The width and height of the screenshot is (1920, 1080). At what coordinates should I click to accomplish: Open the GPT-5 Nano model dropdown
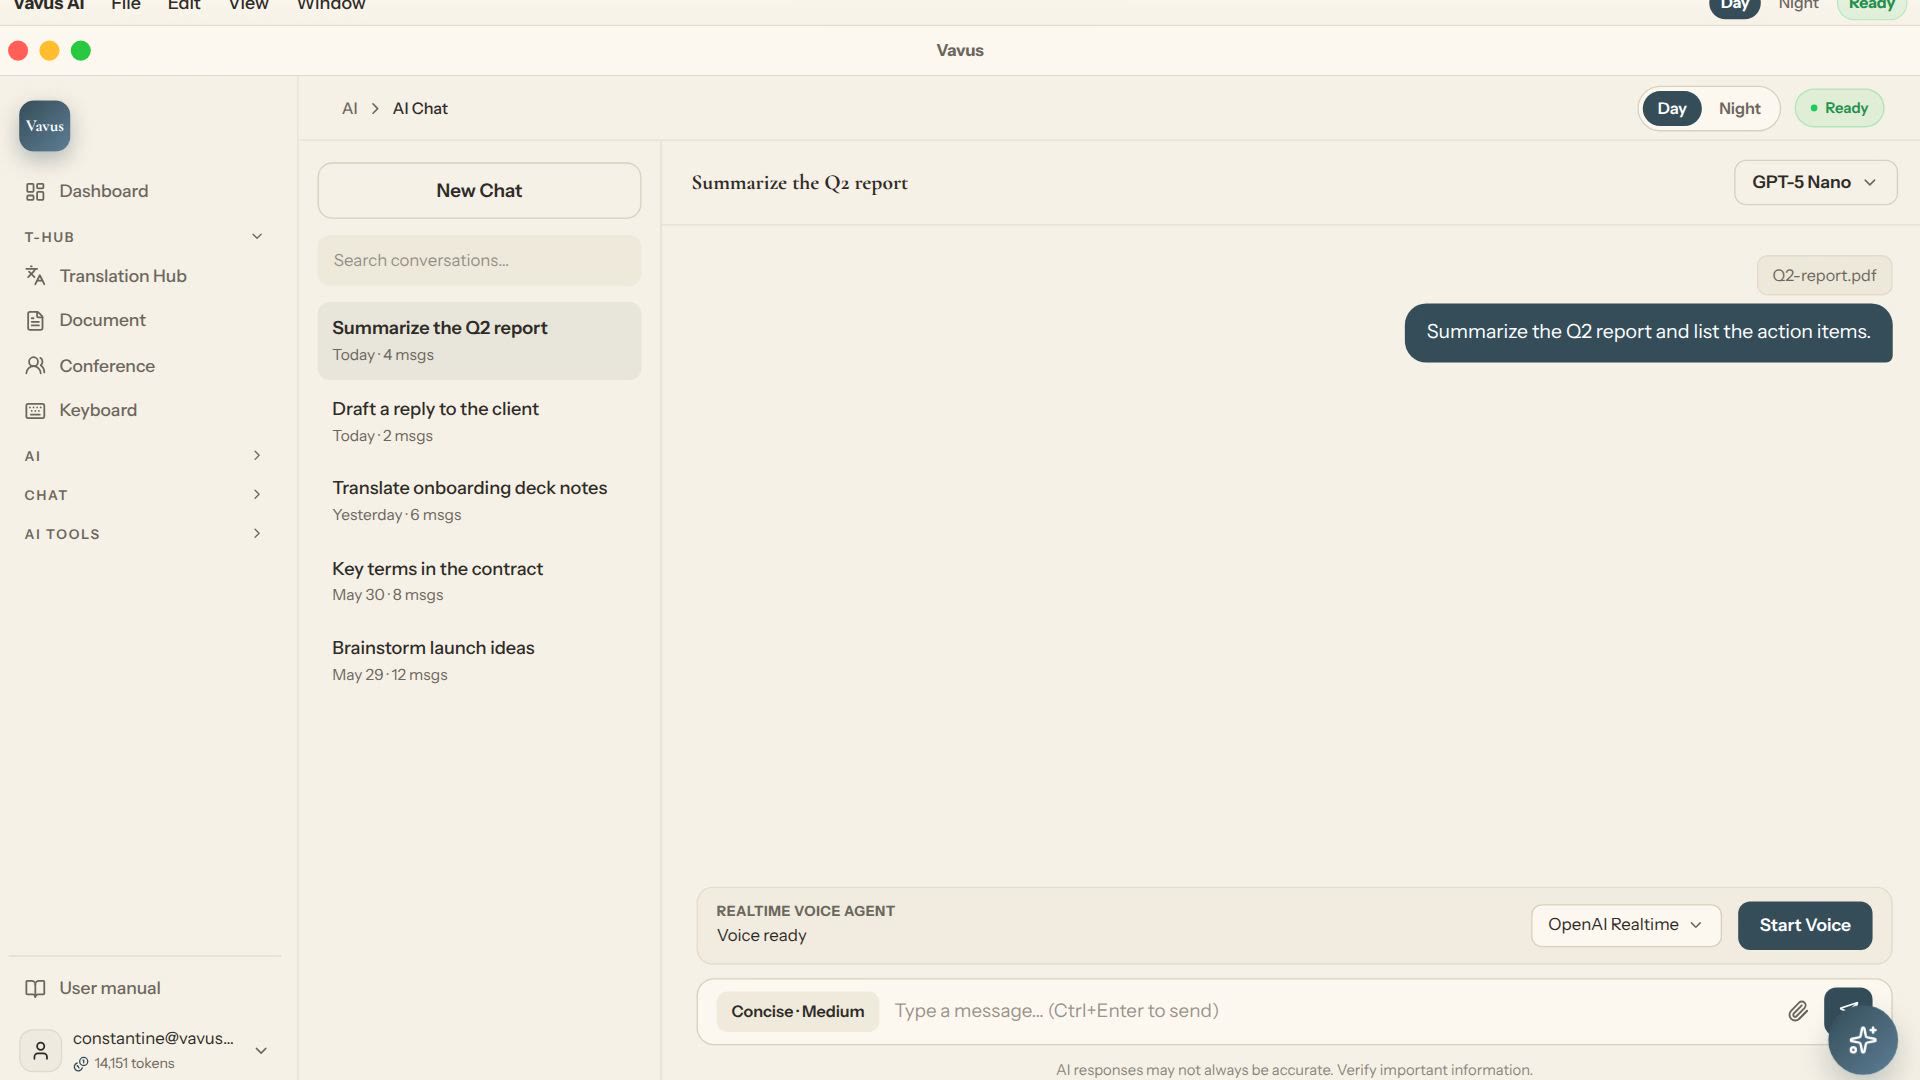(1815, 182)
